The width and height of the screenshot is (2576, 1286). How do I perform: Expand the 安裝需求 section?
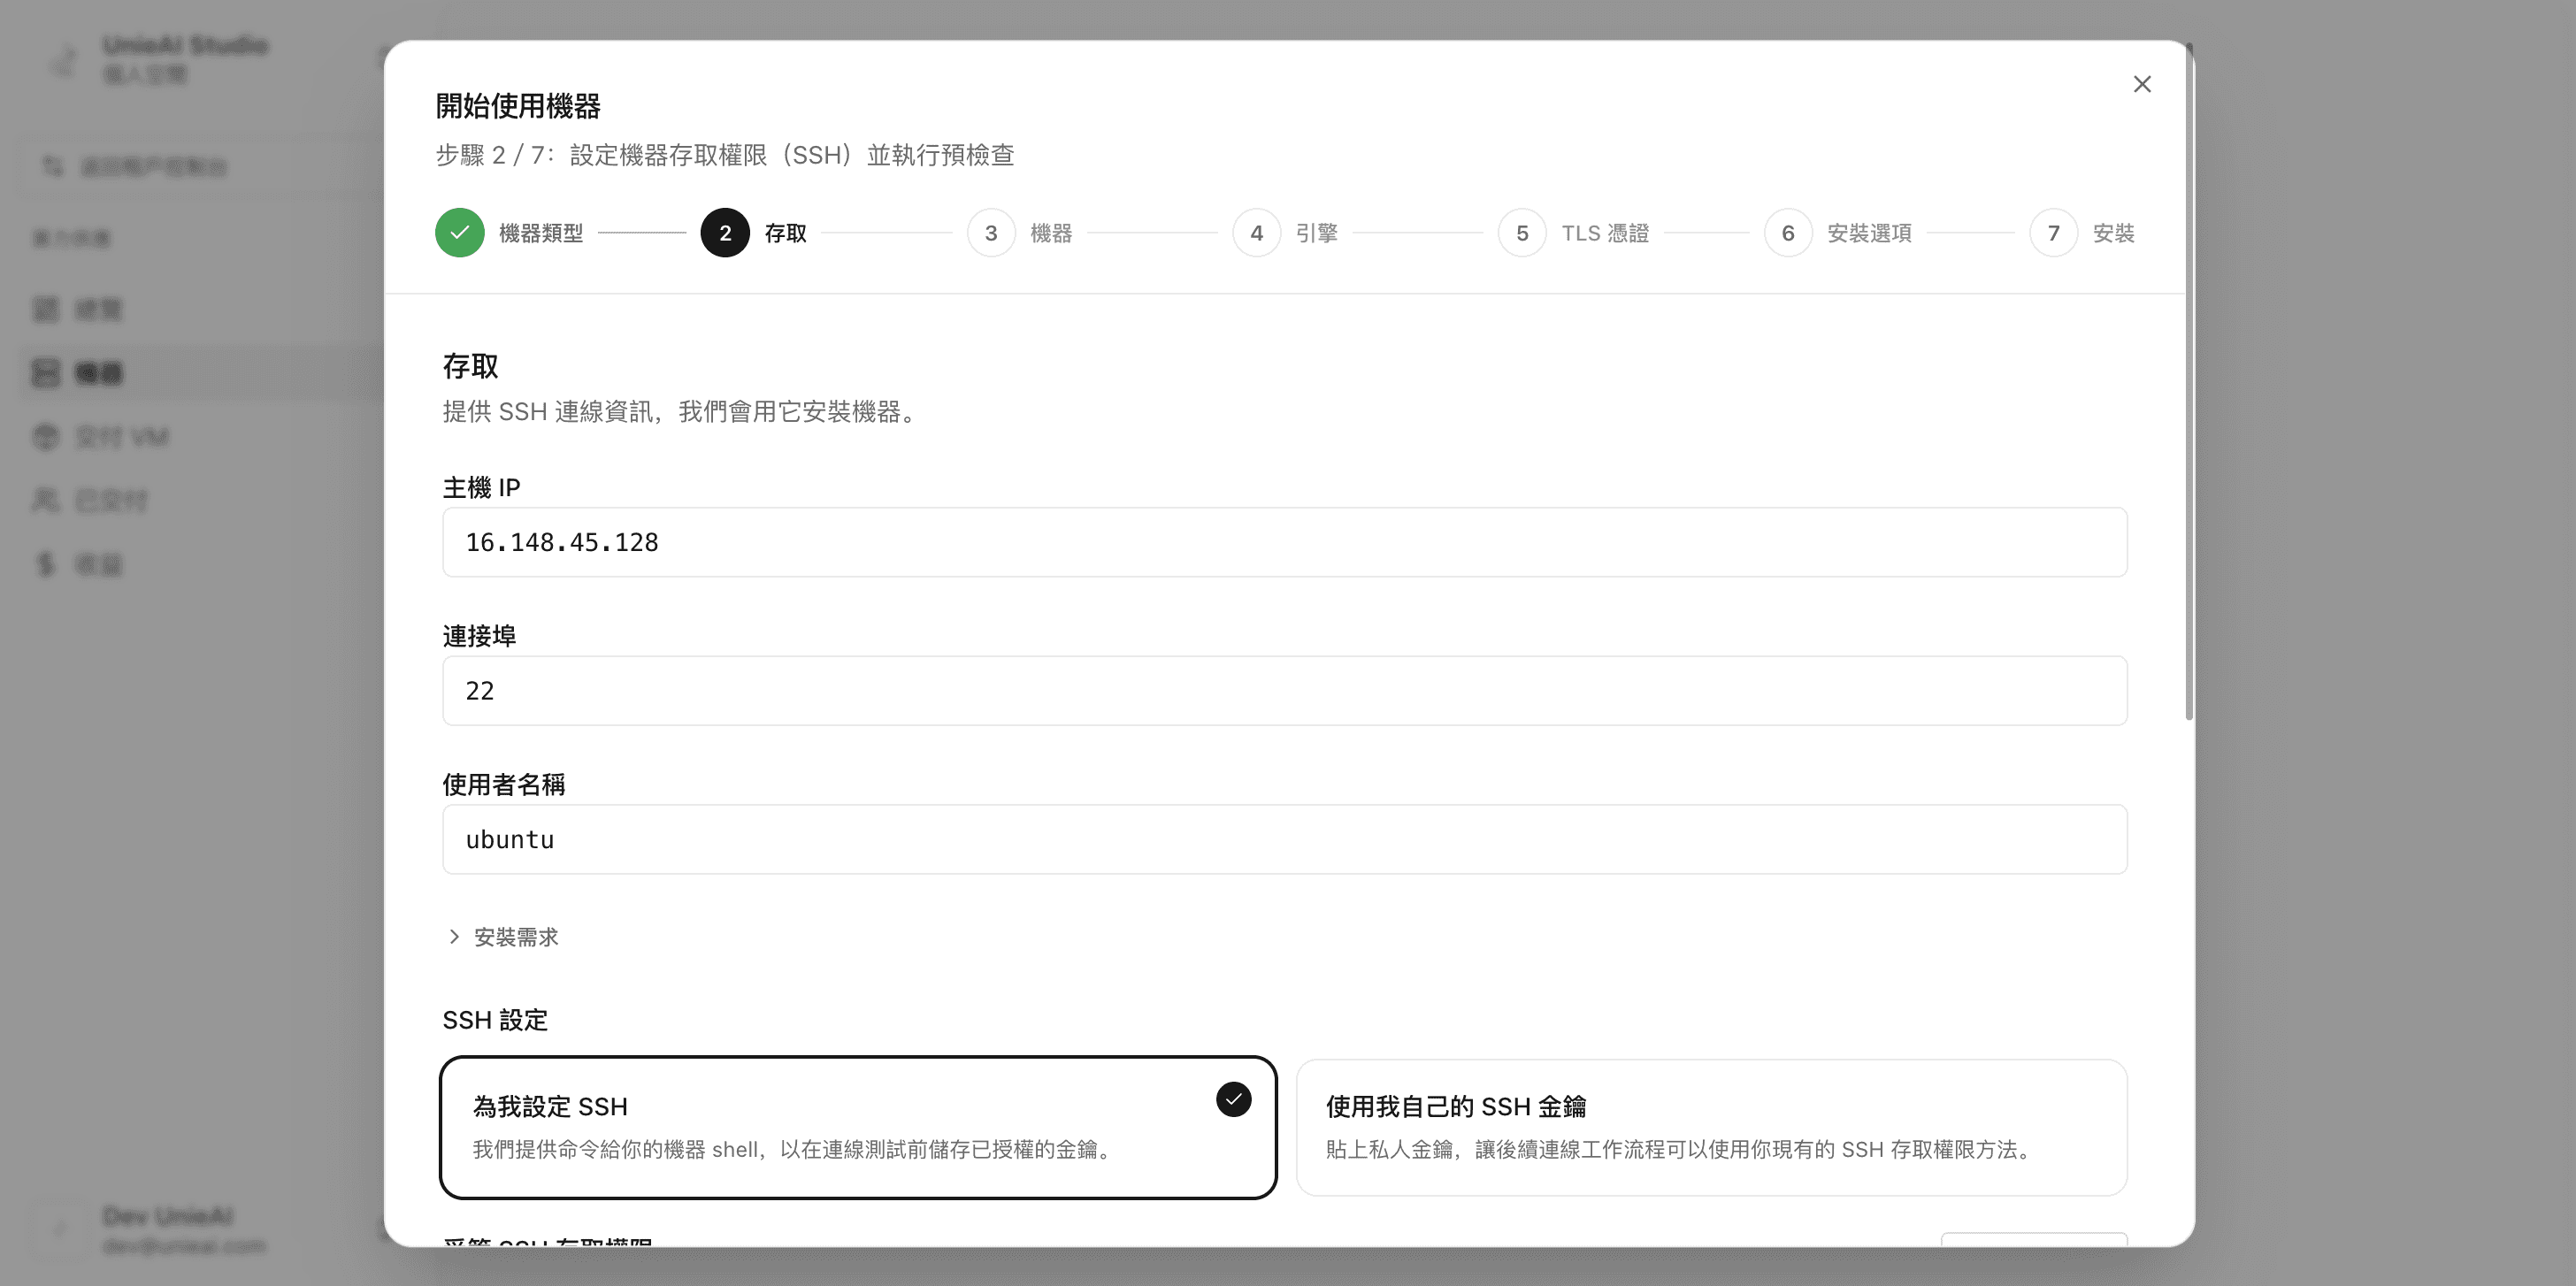click(503, 937)
